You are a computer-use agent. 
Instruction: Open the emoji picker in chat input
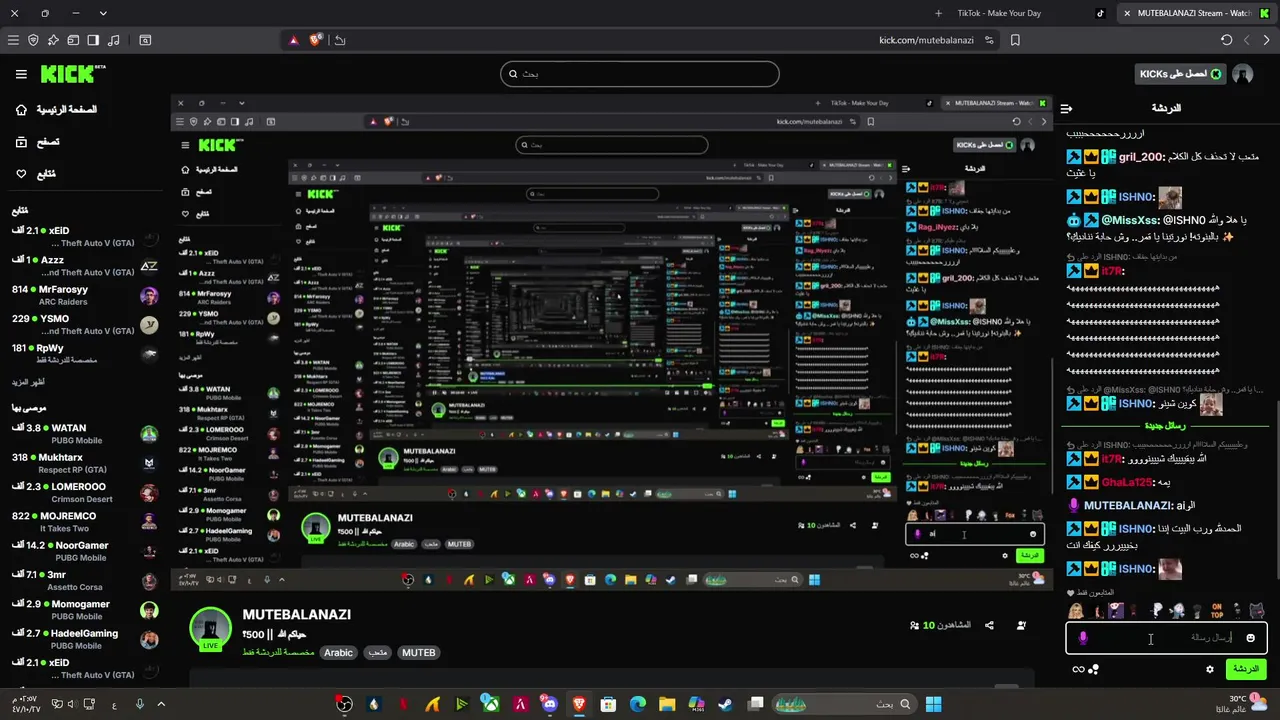coord(1250,638)
